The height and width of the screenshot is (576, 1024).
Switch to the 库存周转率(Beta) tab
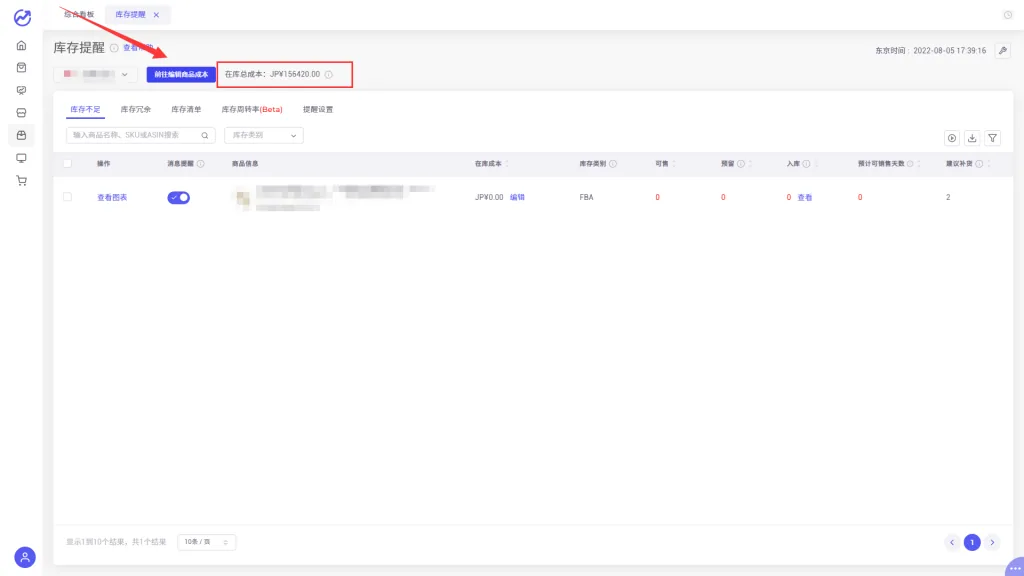tap(252, 110)
